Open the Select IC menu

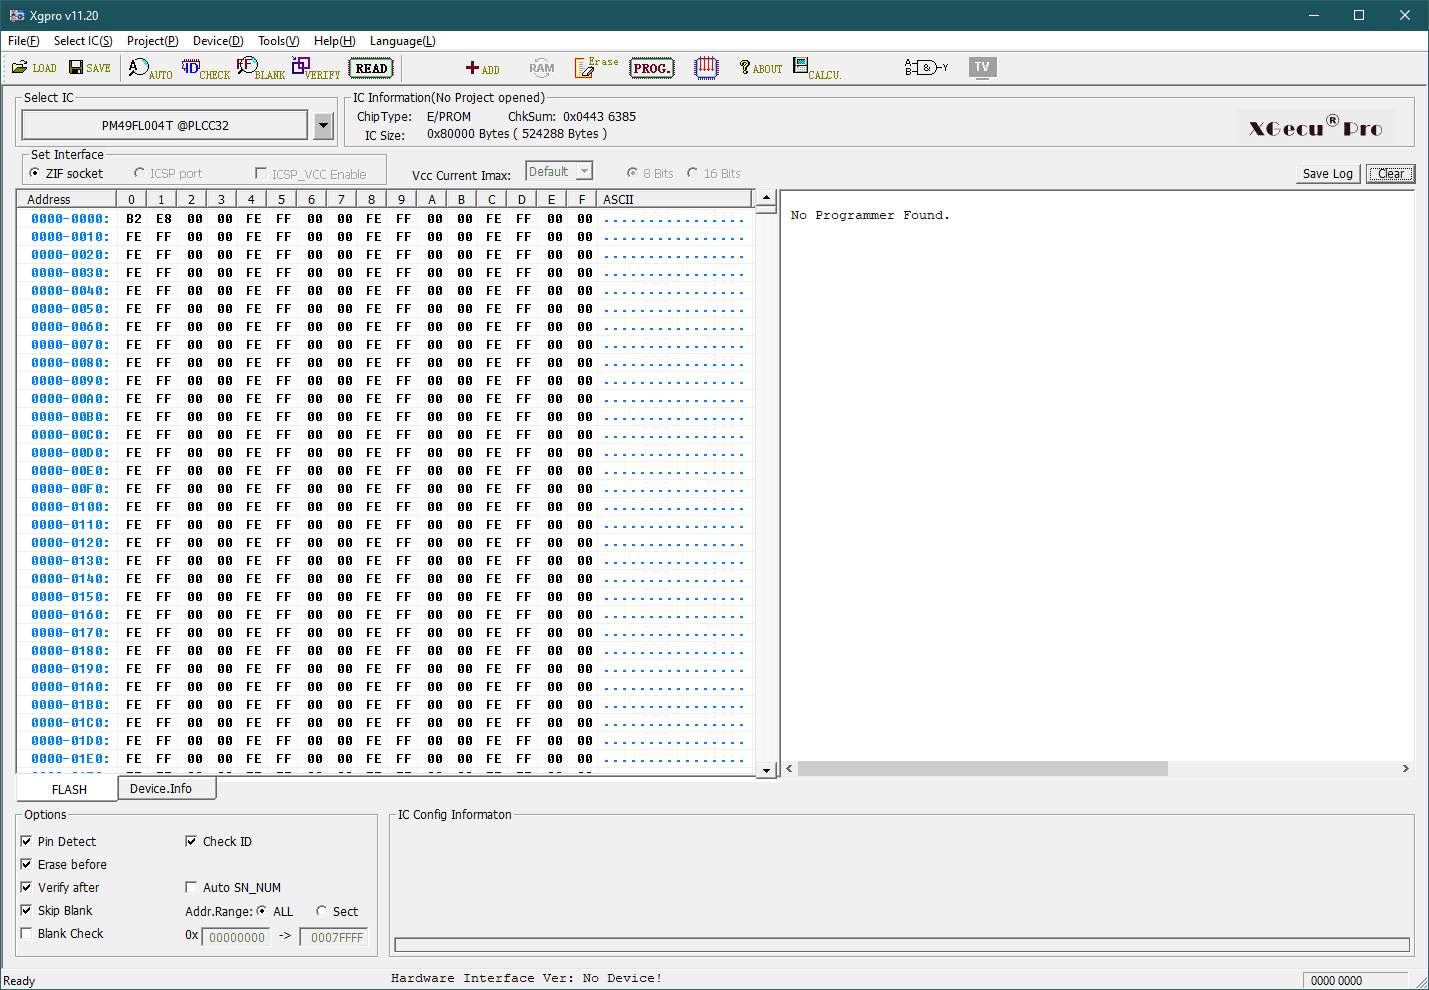pos(83,41)
